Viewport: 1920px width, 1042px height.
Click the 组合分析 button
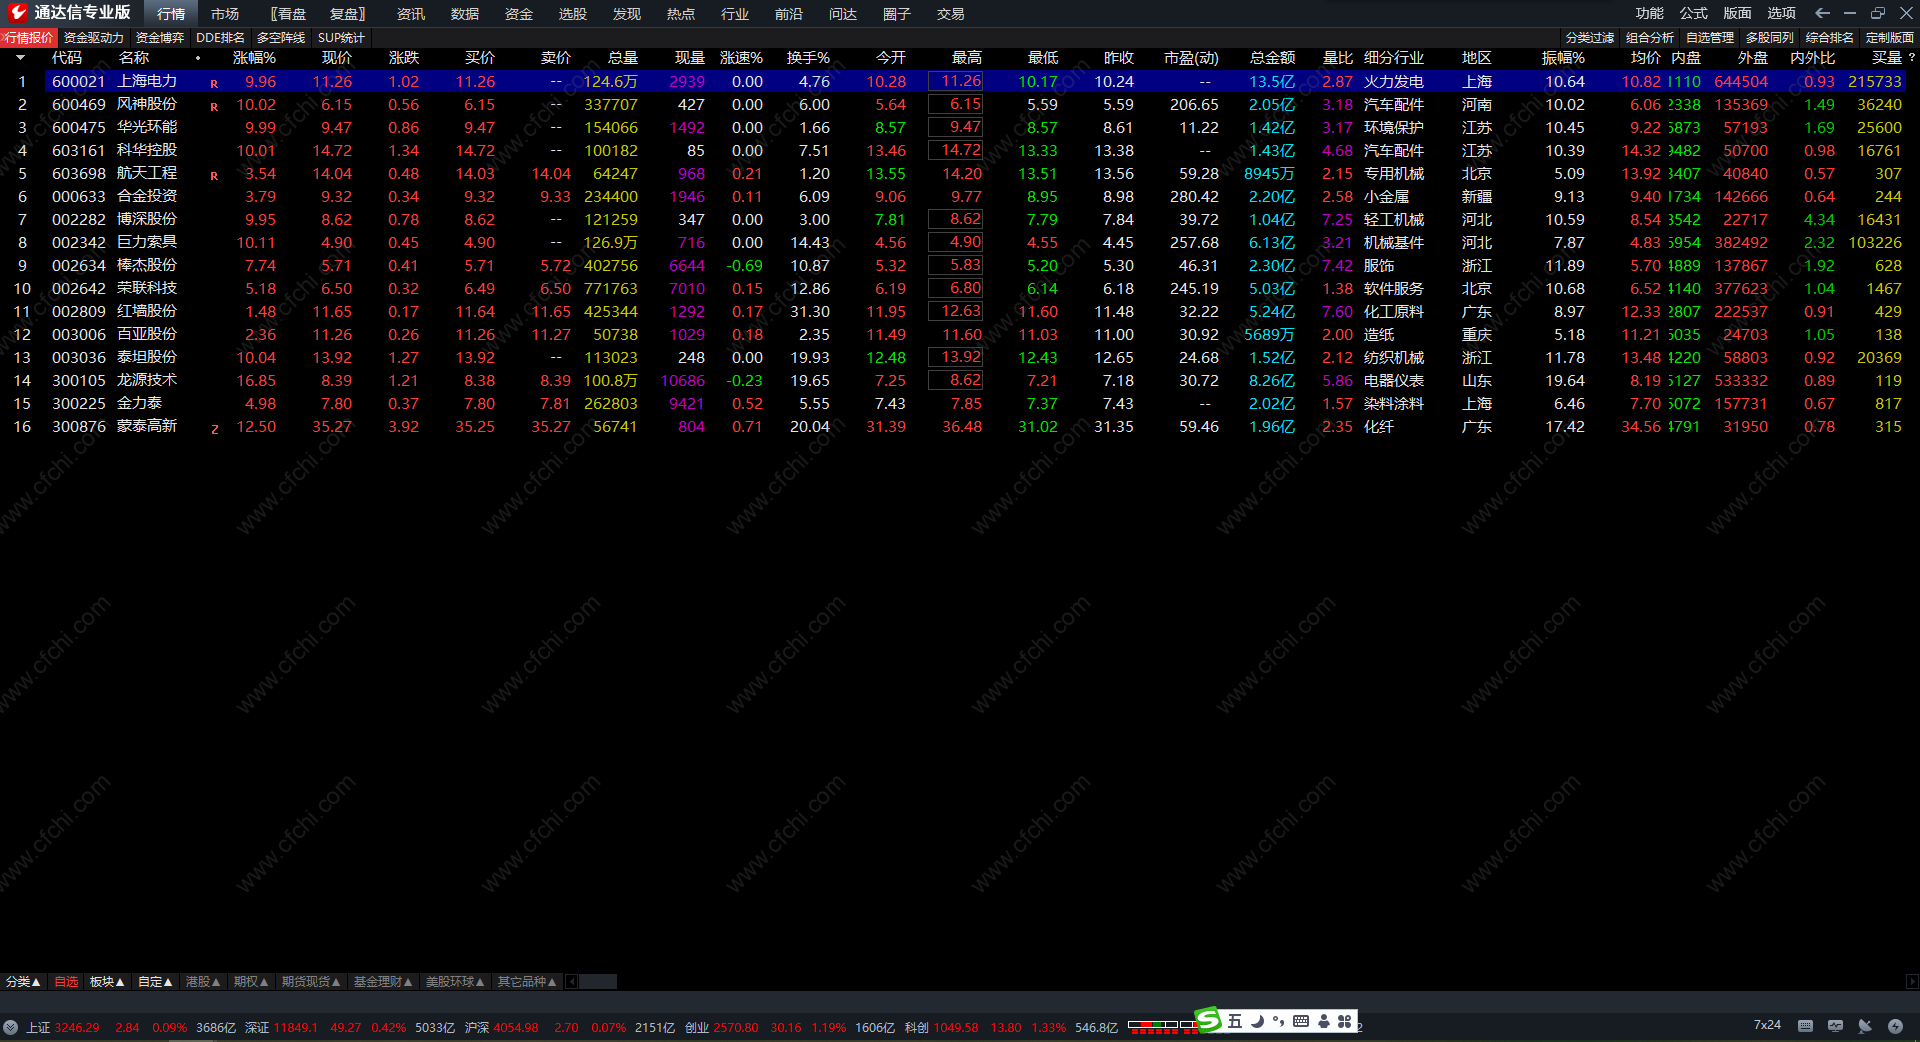(1650, 38)
